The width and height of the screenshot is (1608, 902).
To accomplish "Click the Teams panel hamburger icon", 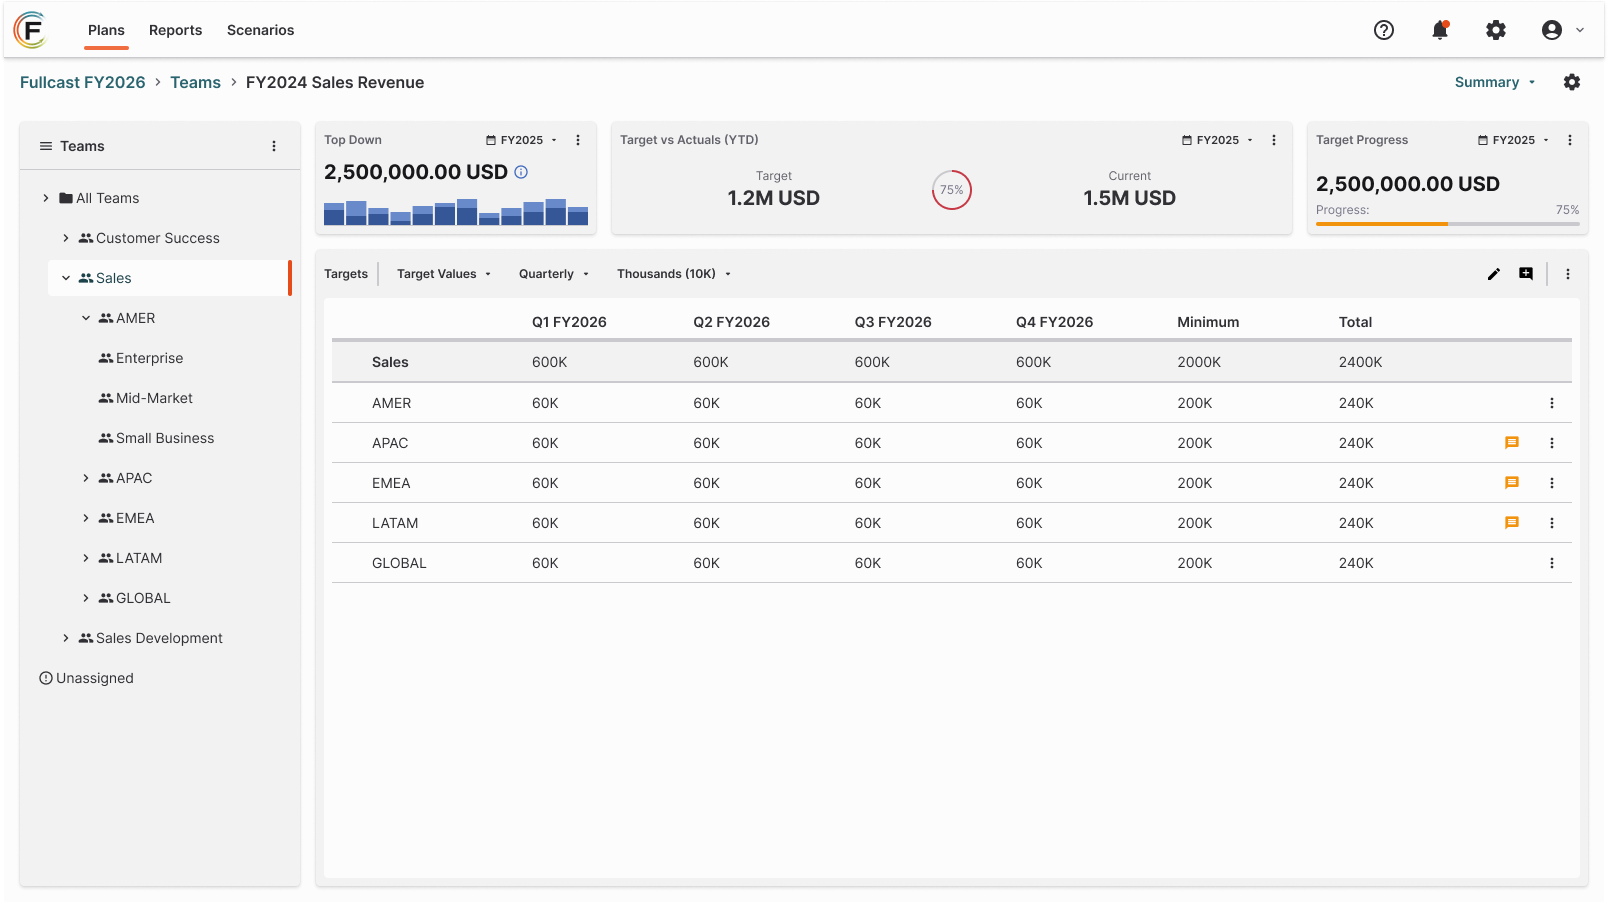I will (x=46, y=146).
